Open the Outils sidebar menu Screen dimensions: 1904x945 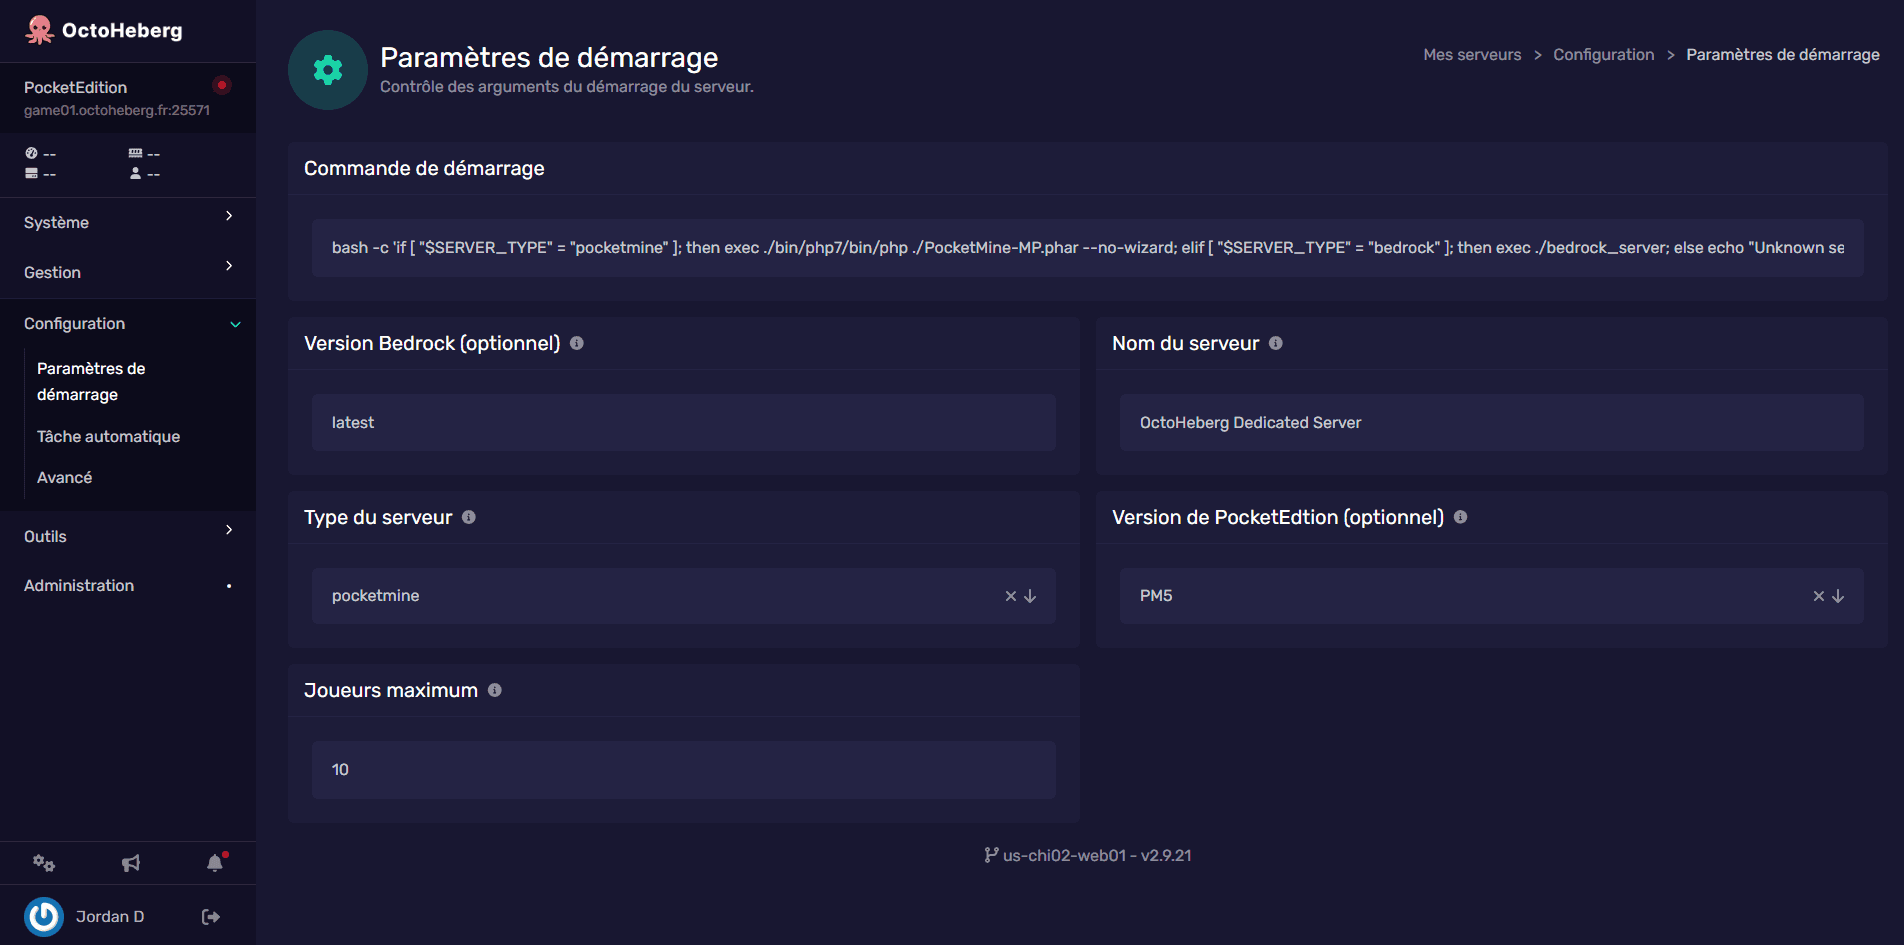(128, 536)
